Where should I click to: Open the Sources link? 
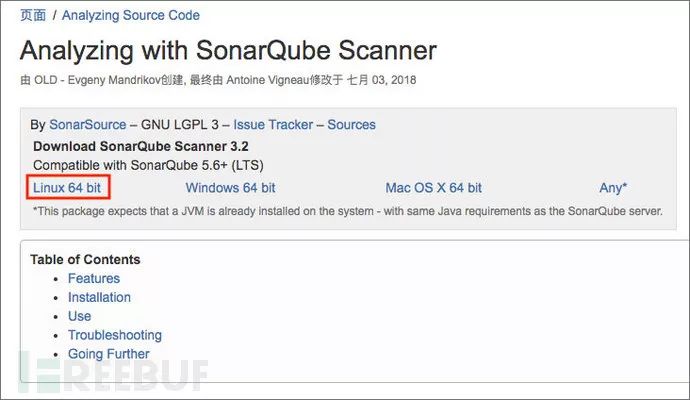point(351,125)
